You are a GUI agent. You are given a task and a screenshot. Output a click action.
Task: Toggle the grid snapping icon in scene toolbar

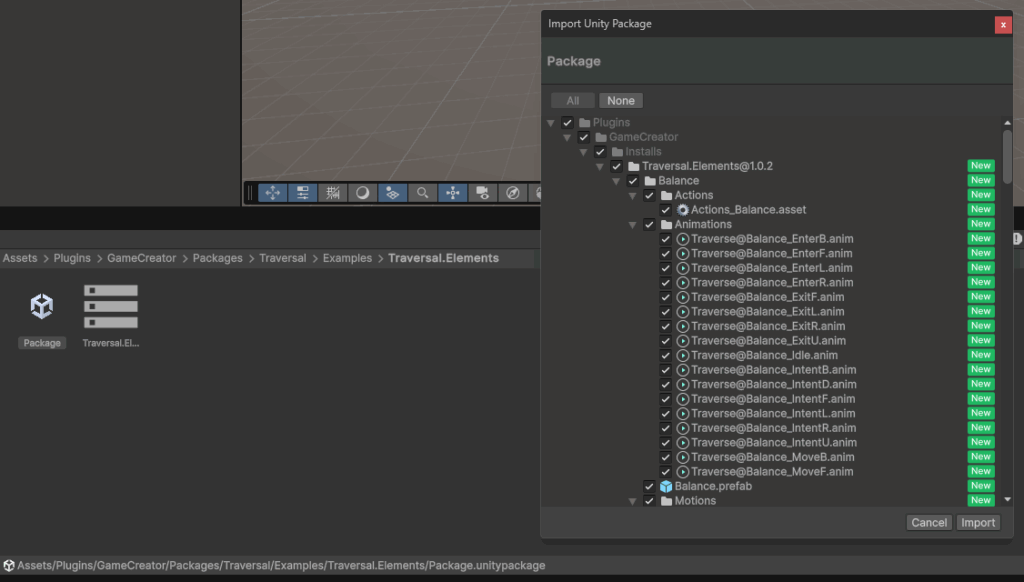[332, 193]
